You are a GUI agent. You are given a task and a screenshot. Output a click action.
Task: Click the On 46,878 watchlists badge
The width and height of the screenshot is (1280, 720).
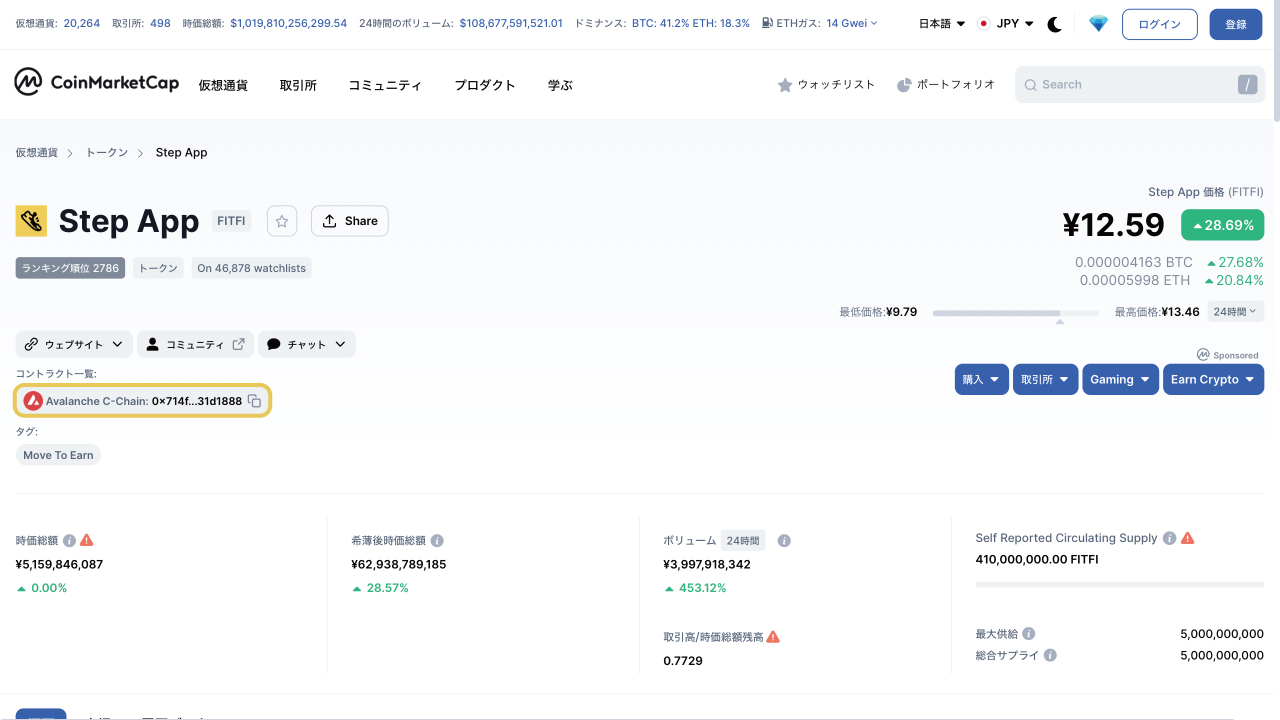251,268
